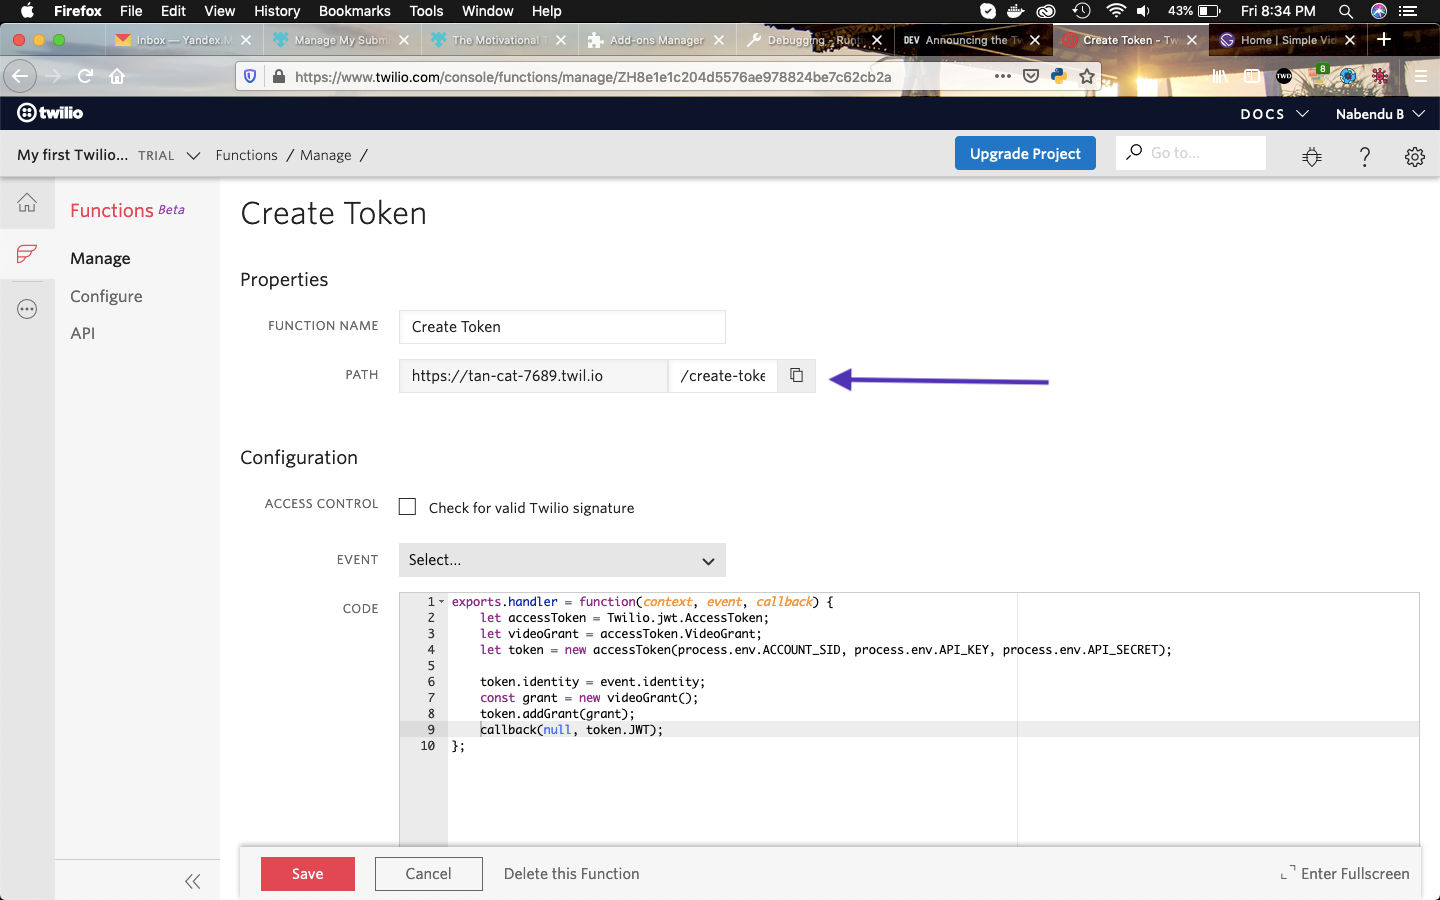
Task: Switch to the Inbox Yandex tab
Action: tap(183, 40)
